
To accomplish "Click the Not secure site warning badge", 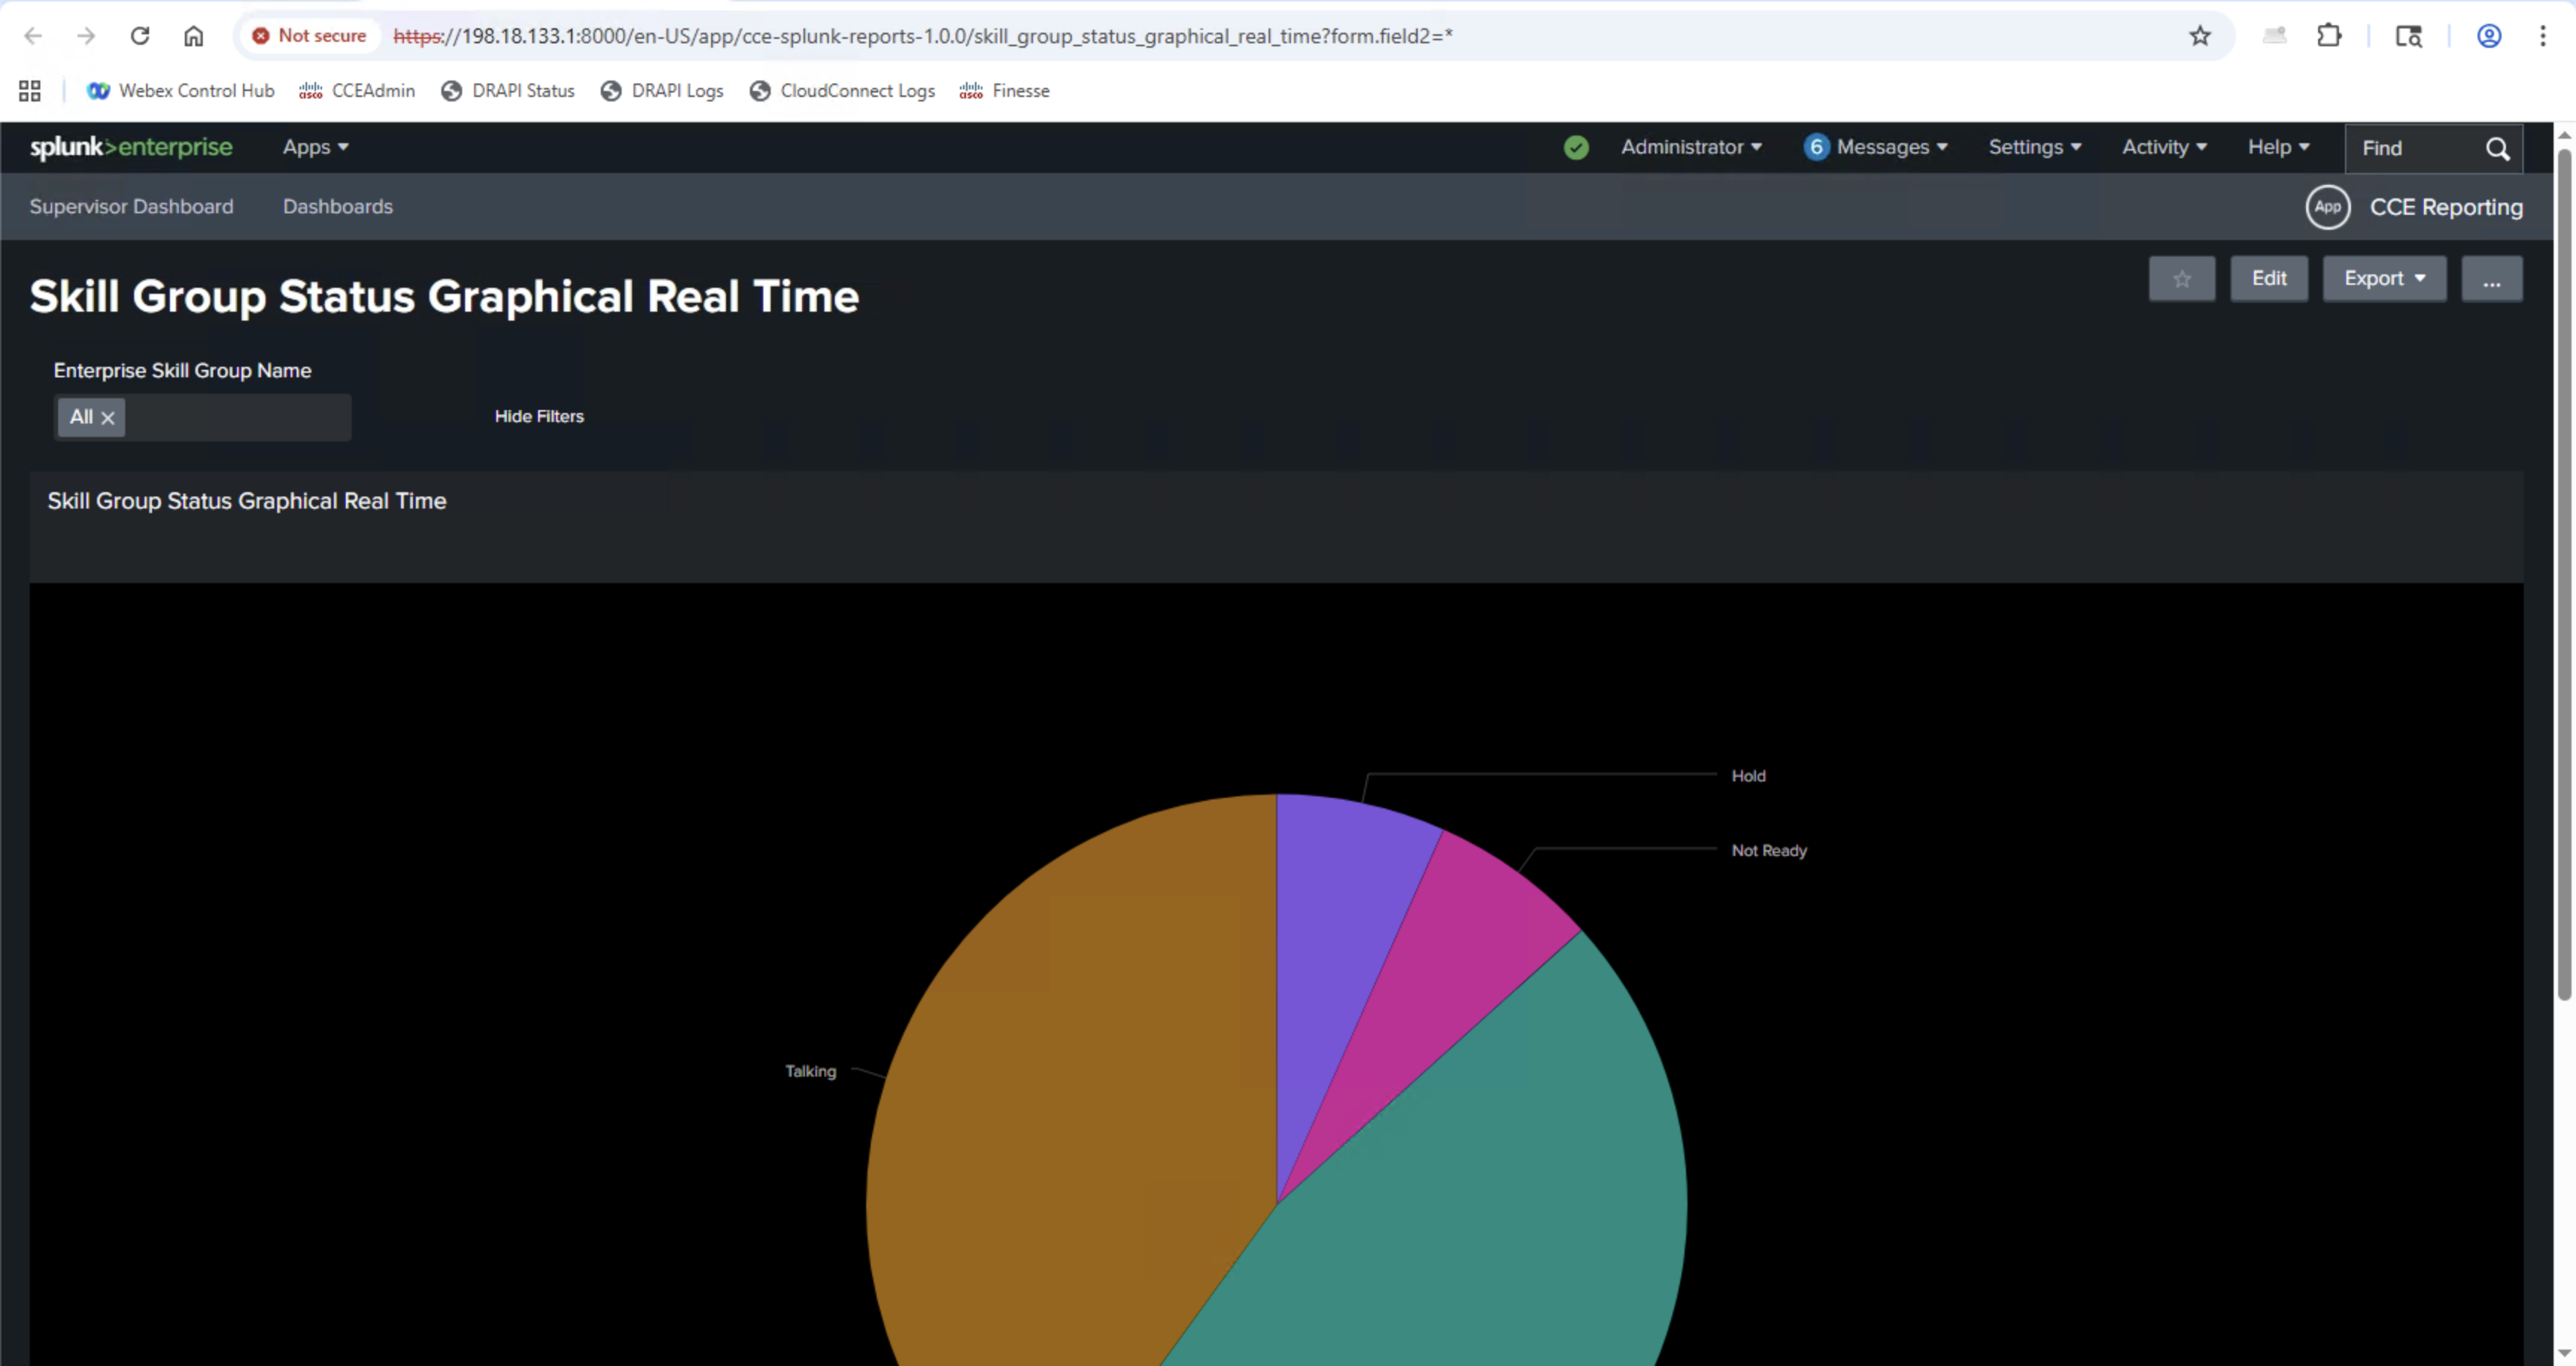I will coord(309,36).
